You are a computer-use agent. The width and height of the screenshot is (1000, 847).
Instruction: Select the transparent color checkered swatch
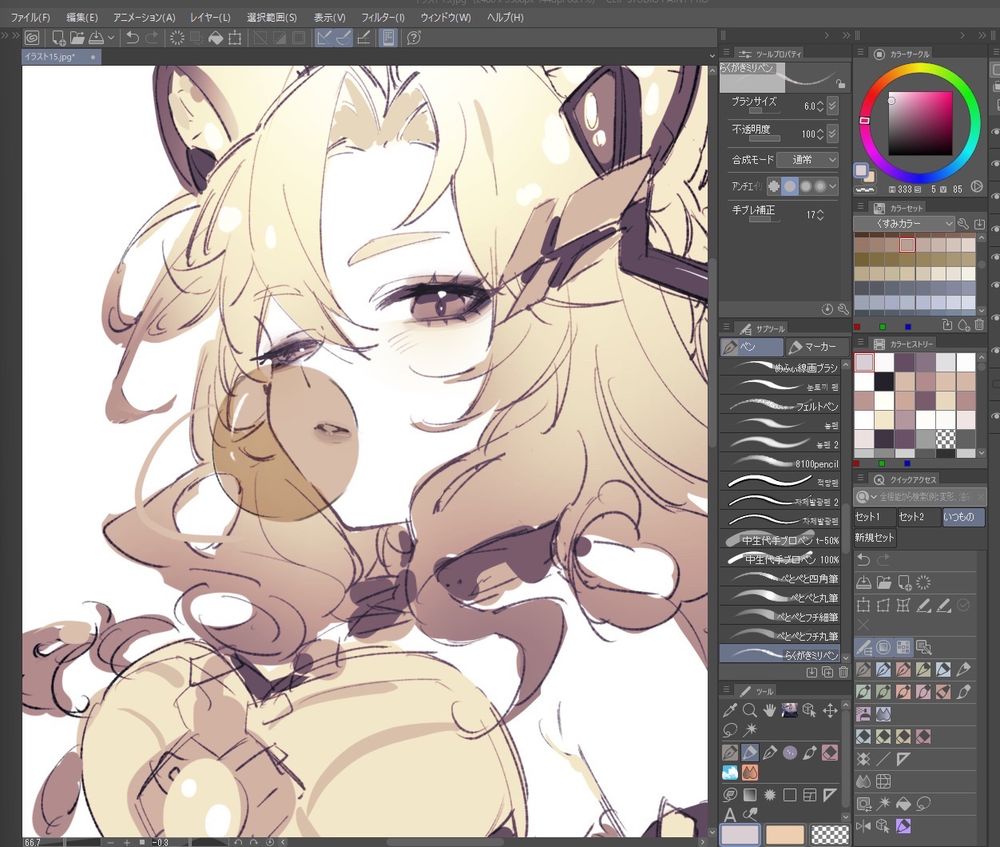click(829, 835)
